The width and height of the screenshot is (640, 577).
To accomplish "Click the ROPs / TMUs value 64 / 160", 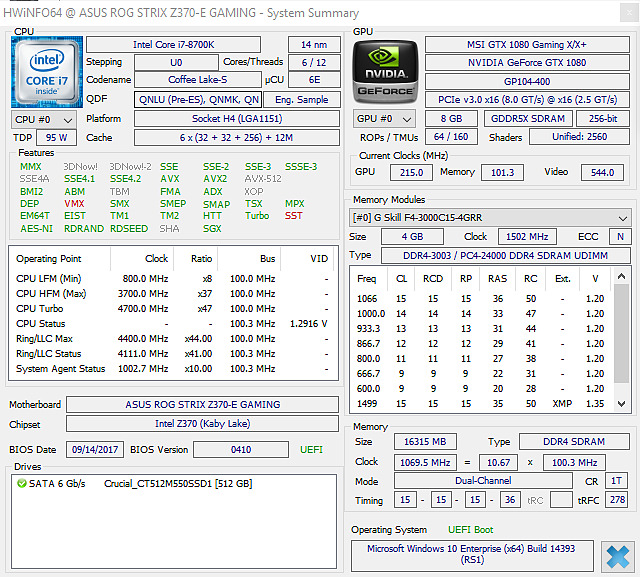I will 451,137.
